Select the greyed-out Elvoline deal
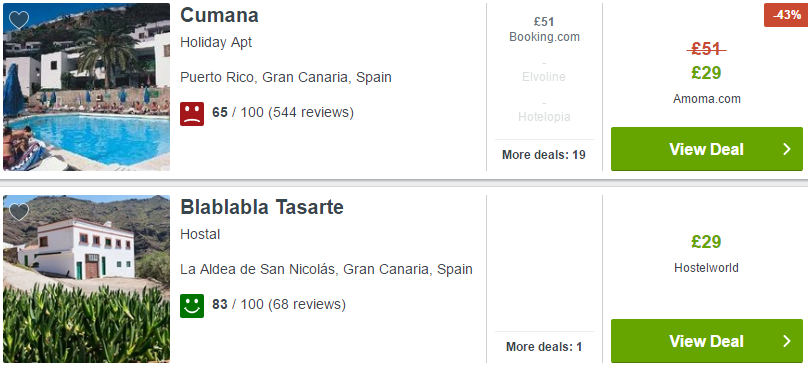Screen dimensions: 808x366 pos(544,71)
